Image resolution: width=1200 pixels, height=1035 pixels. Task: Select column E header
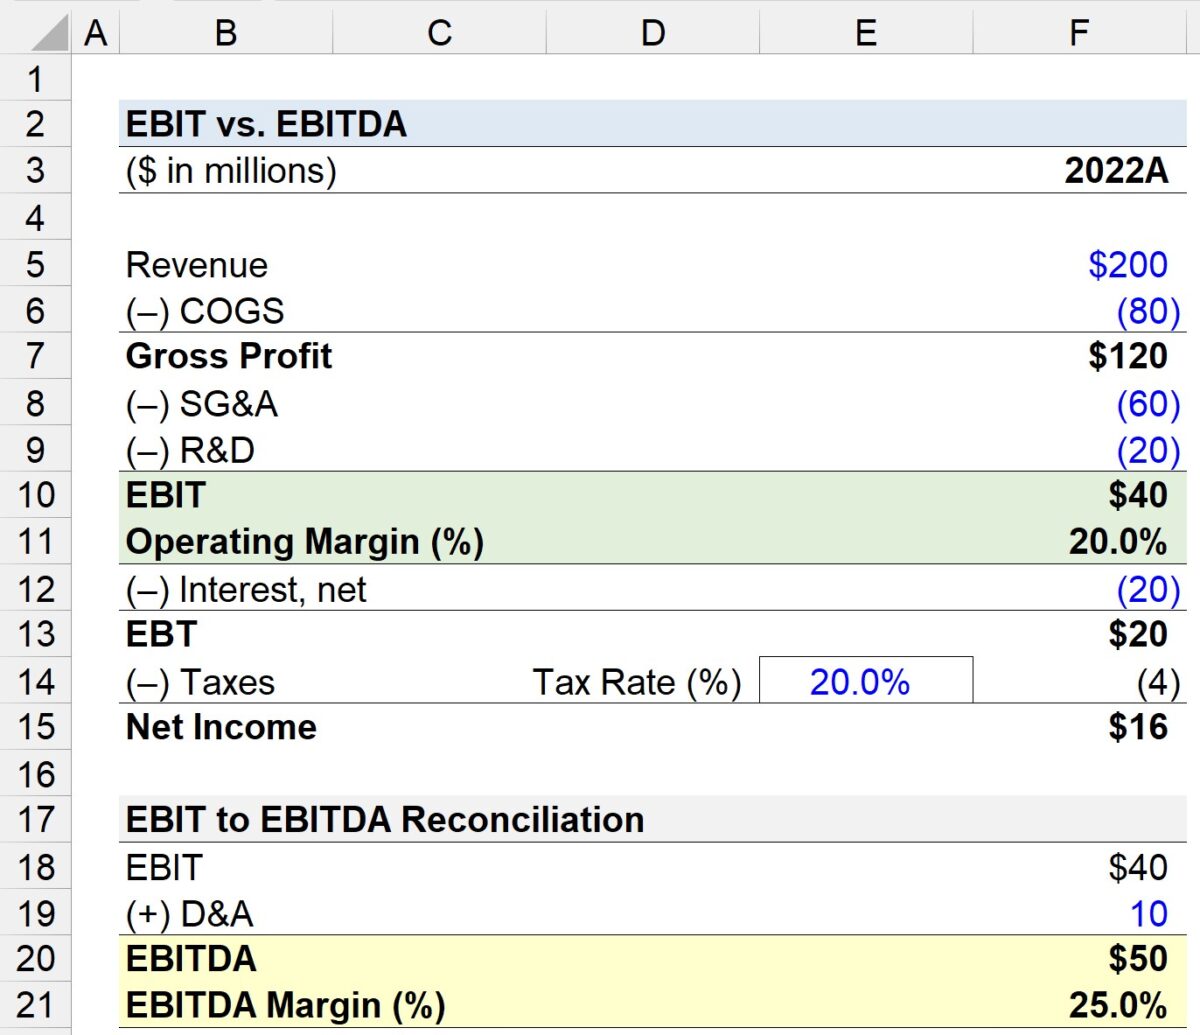tap(866, 32)
